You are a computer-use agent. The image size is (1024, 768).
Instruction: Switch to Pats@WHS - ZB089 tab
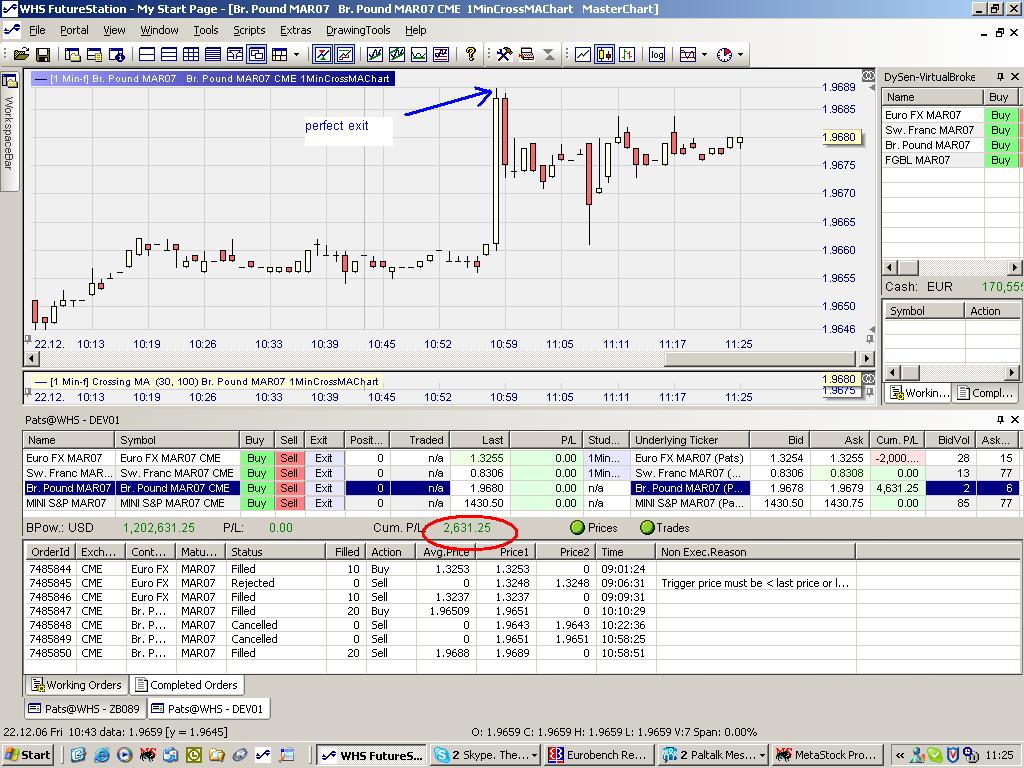84,709
